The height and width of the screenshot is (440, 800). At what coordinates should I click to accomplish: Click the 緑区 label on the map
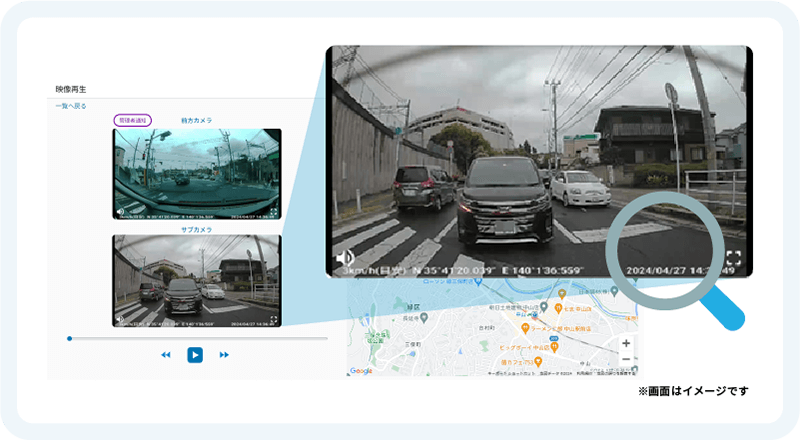tap(413, 307)
